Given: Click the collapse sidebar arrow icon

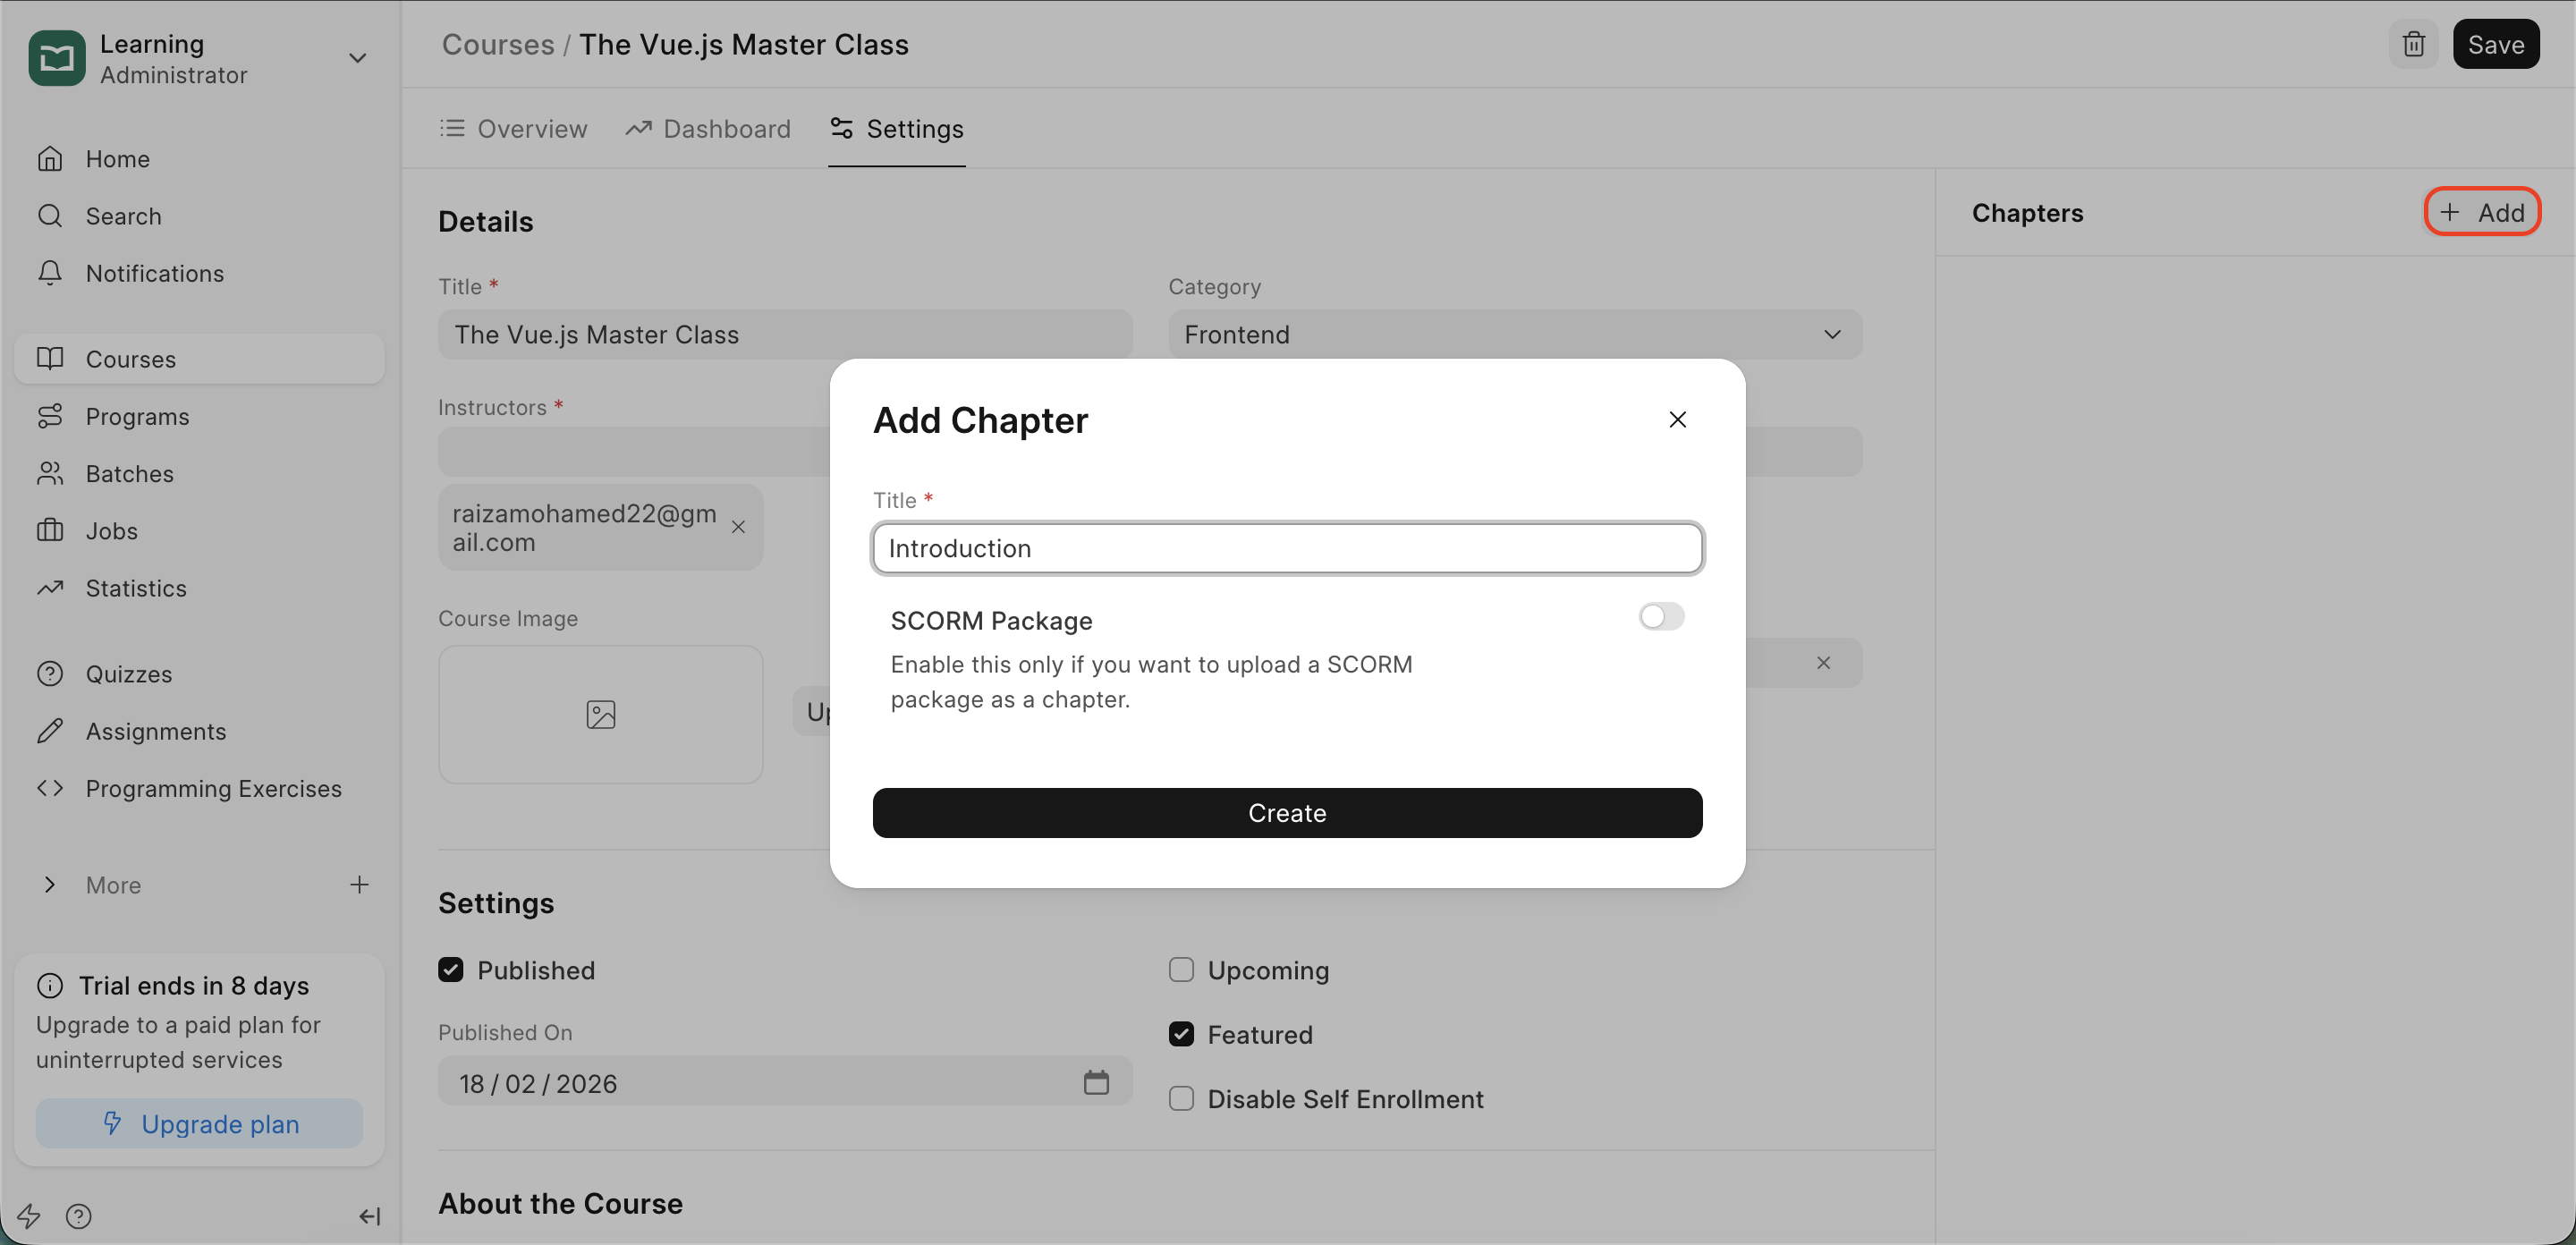Looking at the screenshot, I should tap(369, 1216).
